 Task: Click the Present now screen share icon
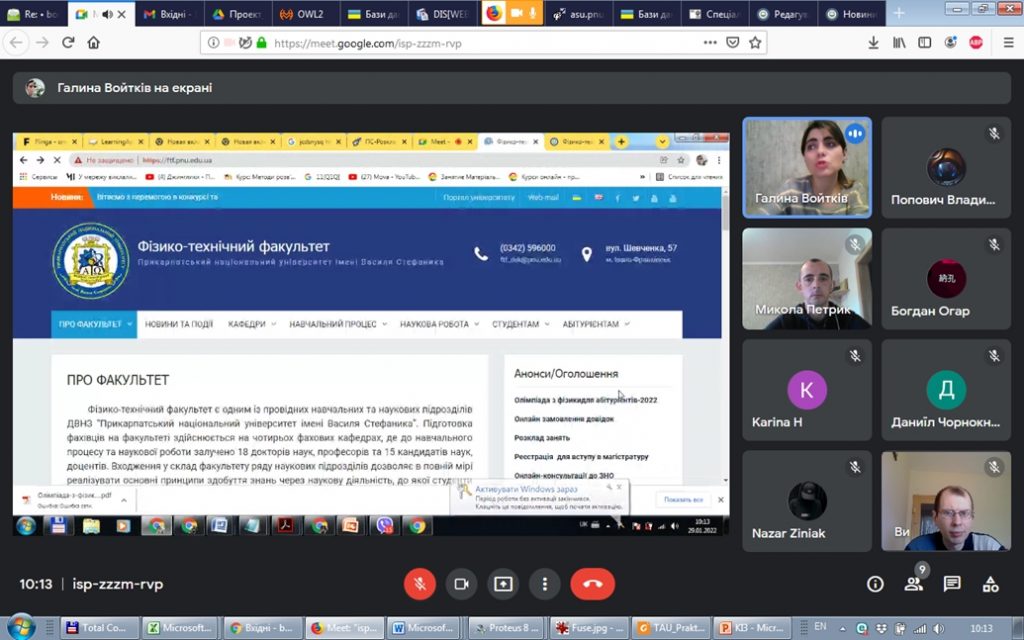[x=503, y=584]
